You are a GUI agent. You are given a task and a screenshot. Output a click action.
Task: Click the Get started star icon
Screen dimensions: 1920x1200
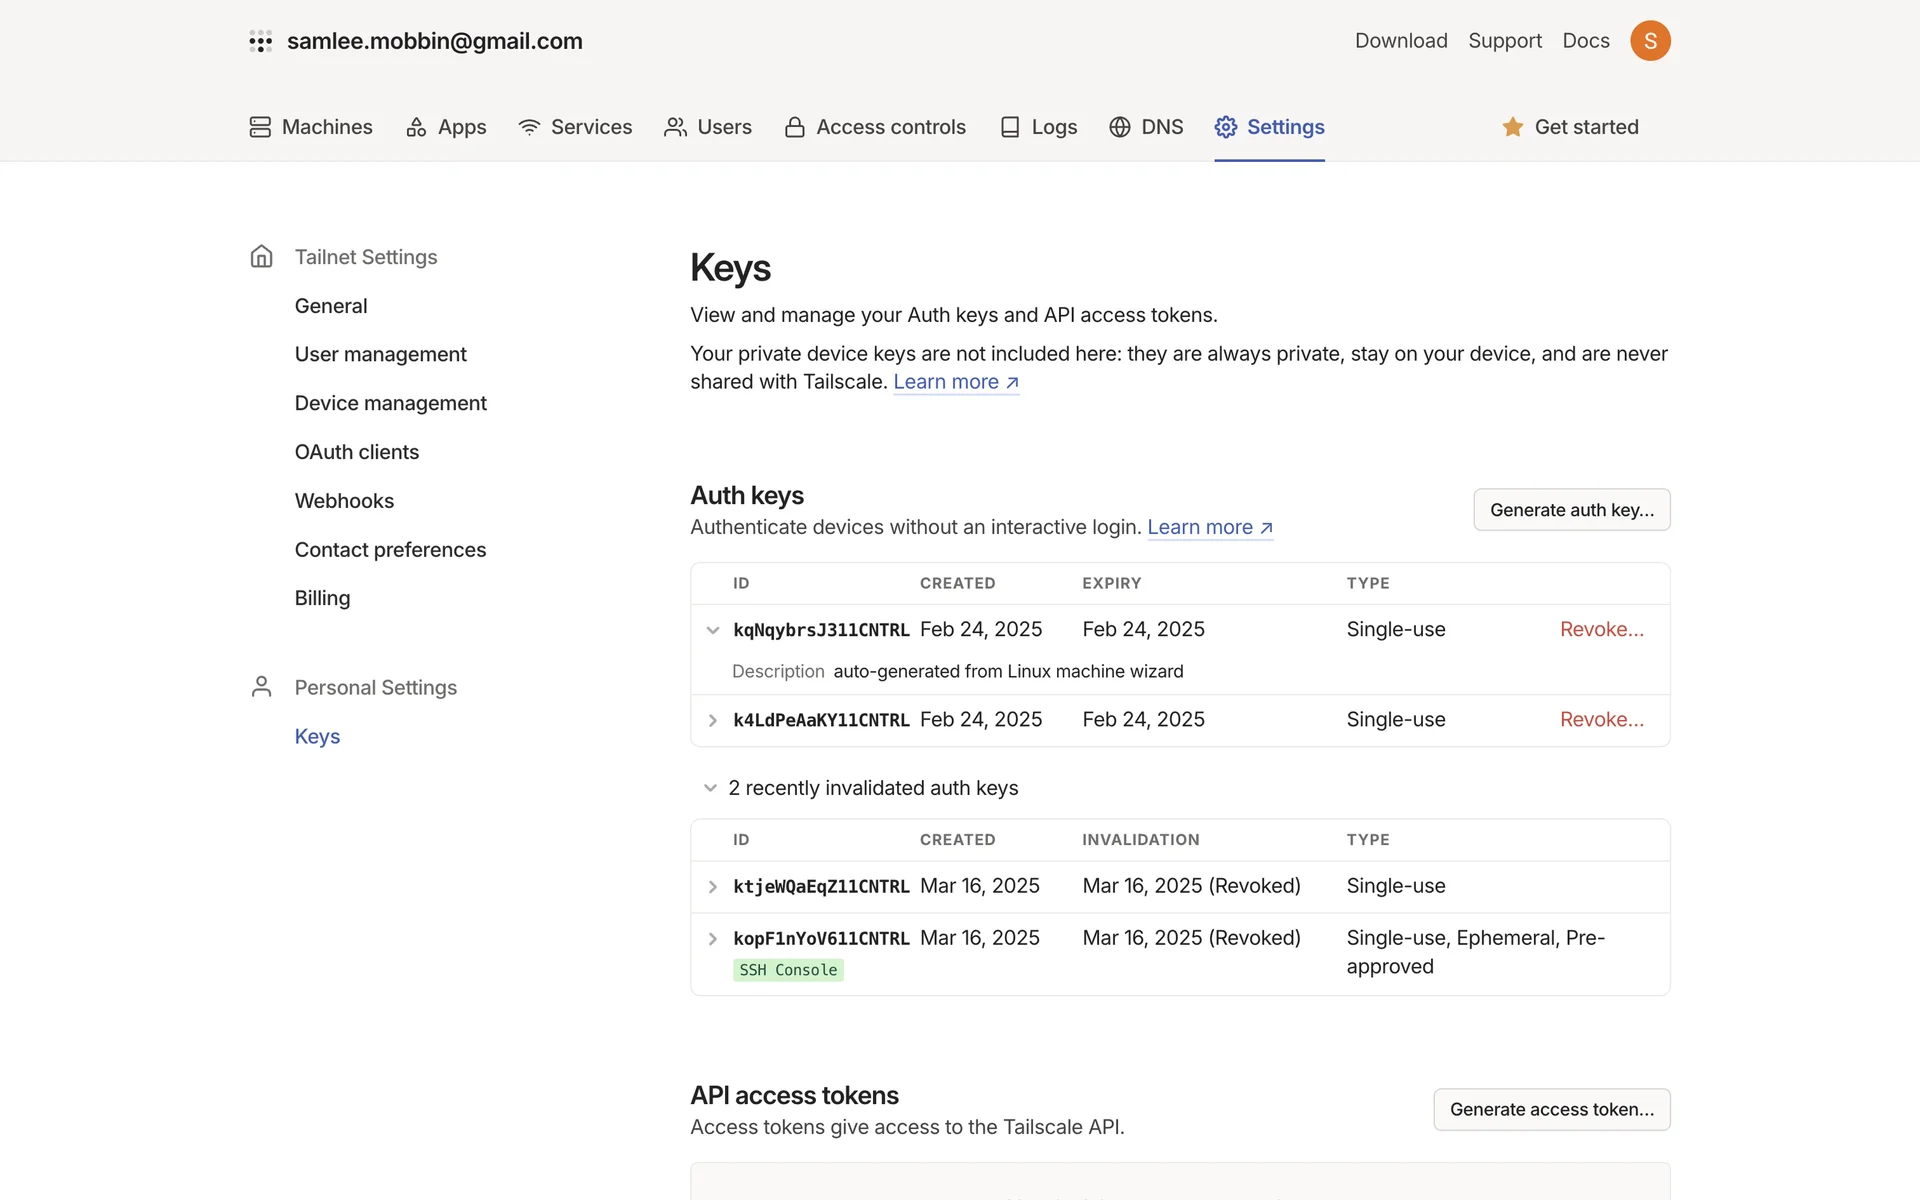[x=1512, y=127]
